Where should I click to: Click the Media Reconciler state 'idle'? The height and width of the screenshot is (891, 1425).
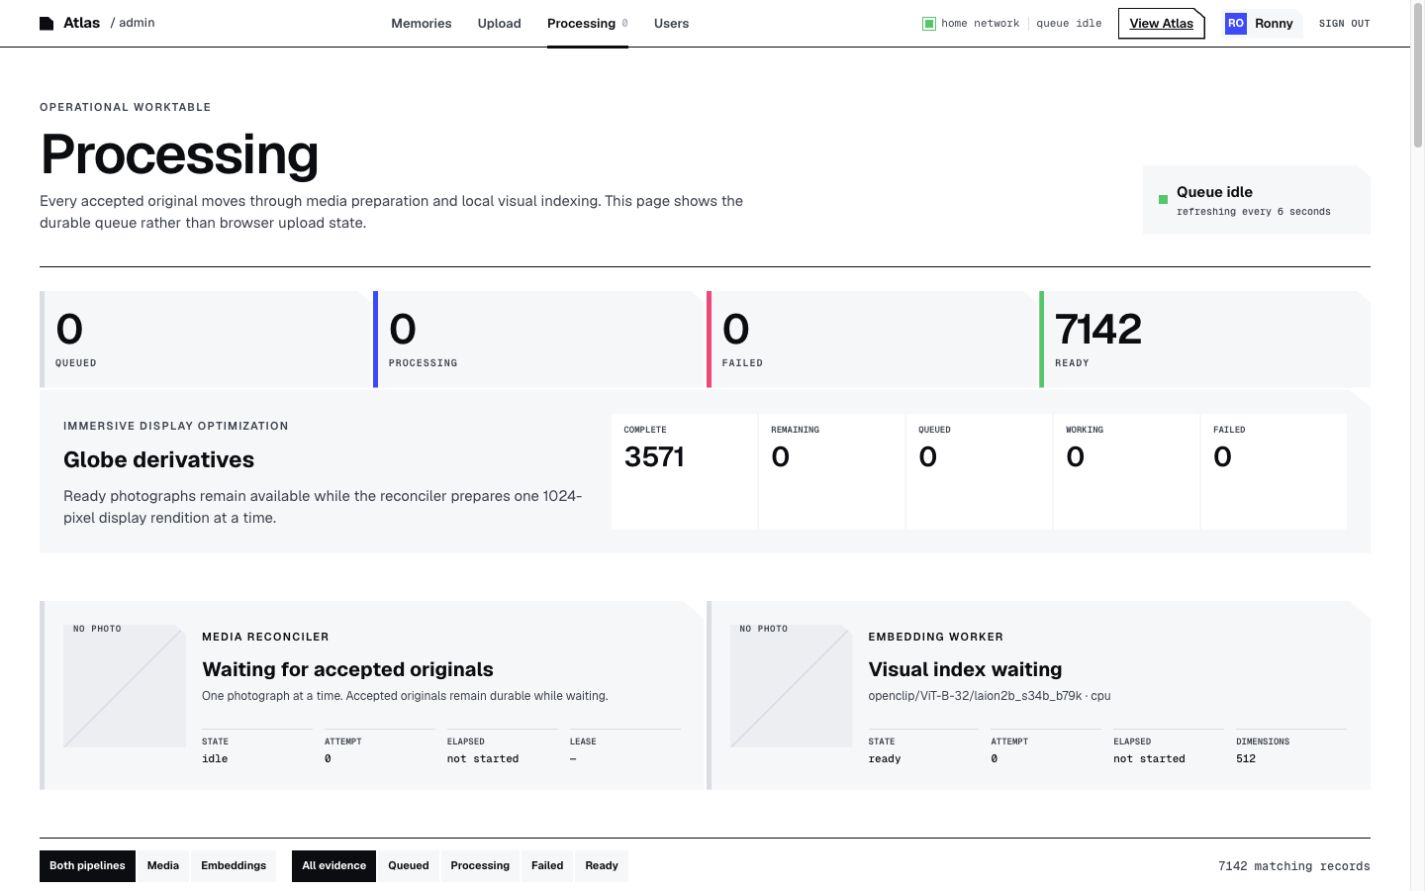pos(215,759)
